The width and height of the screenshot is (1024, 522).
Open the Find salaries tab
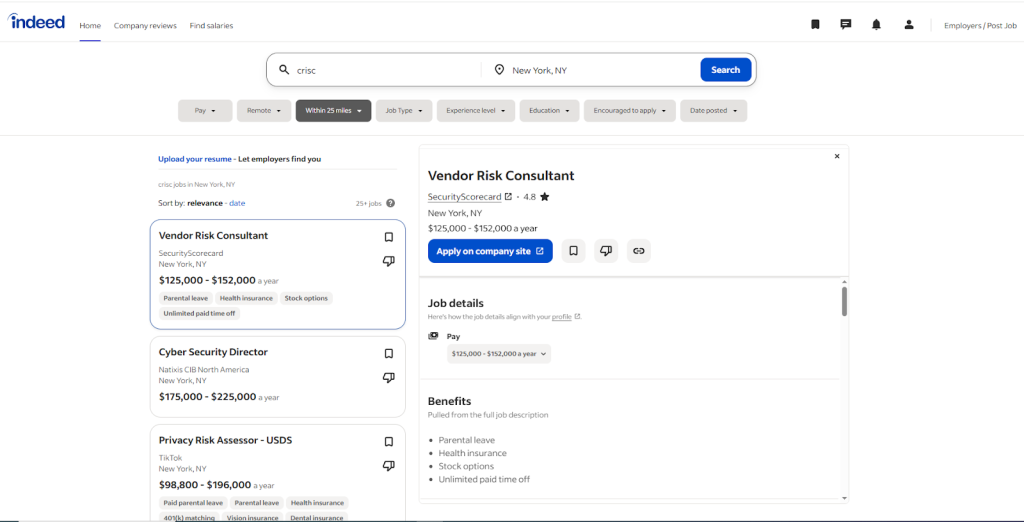[211, 25]
